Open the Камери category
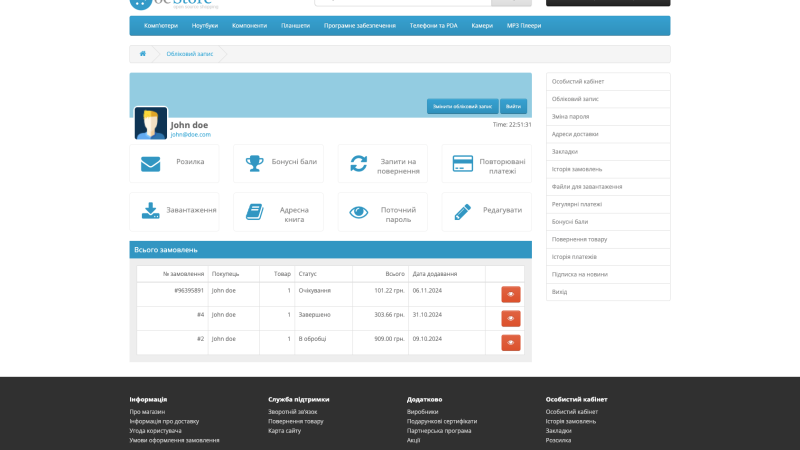The width and height of the screenshot is (800, 450). pos(482,26)
